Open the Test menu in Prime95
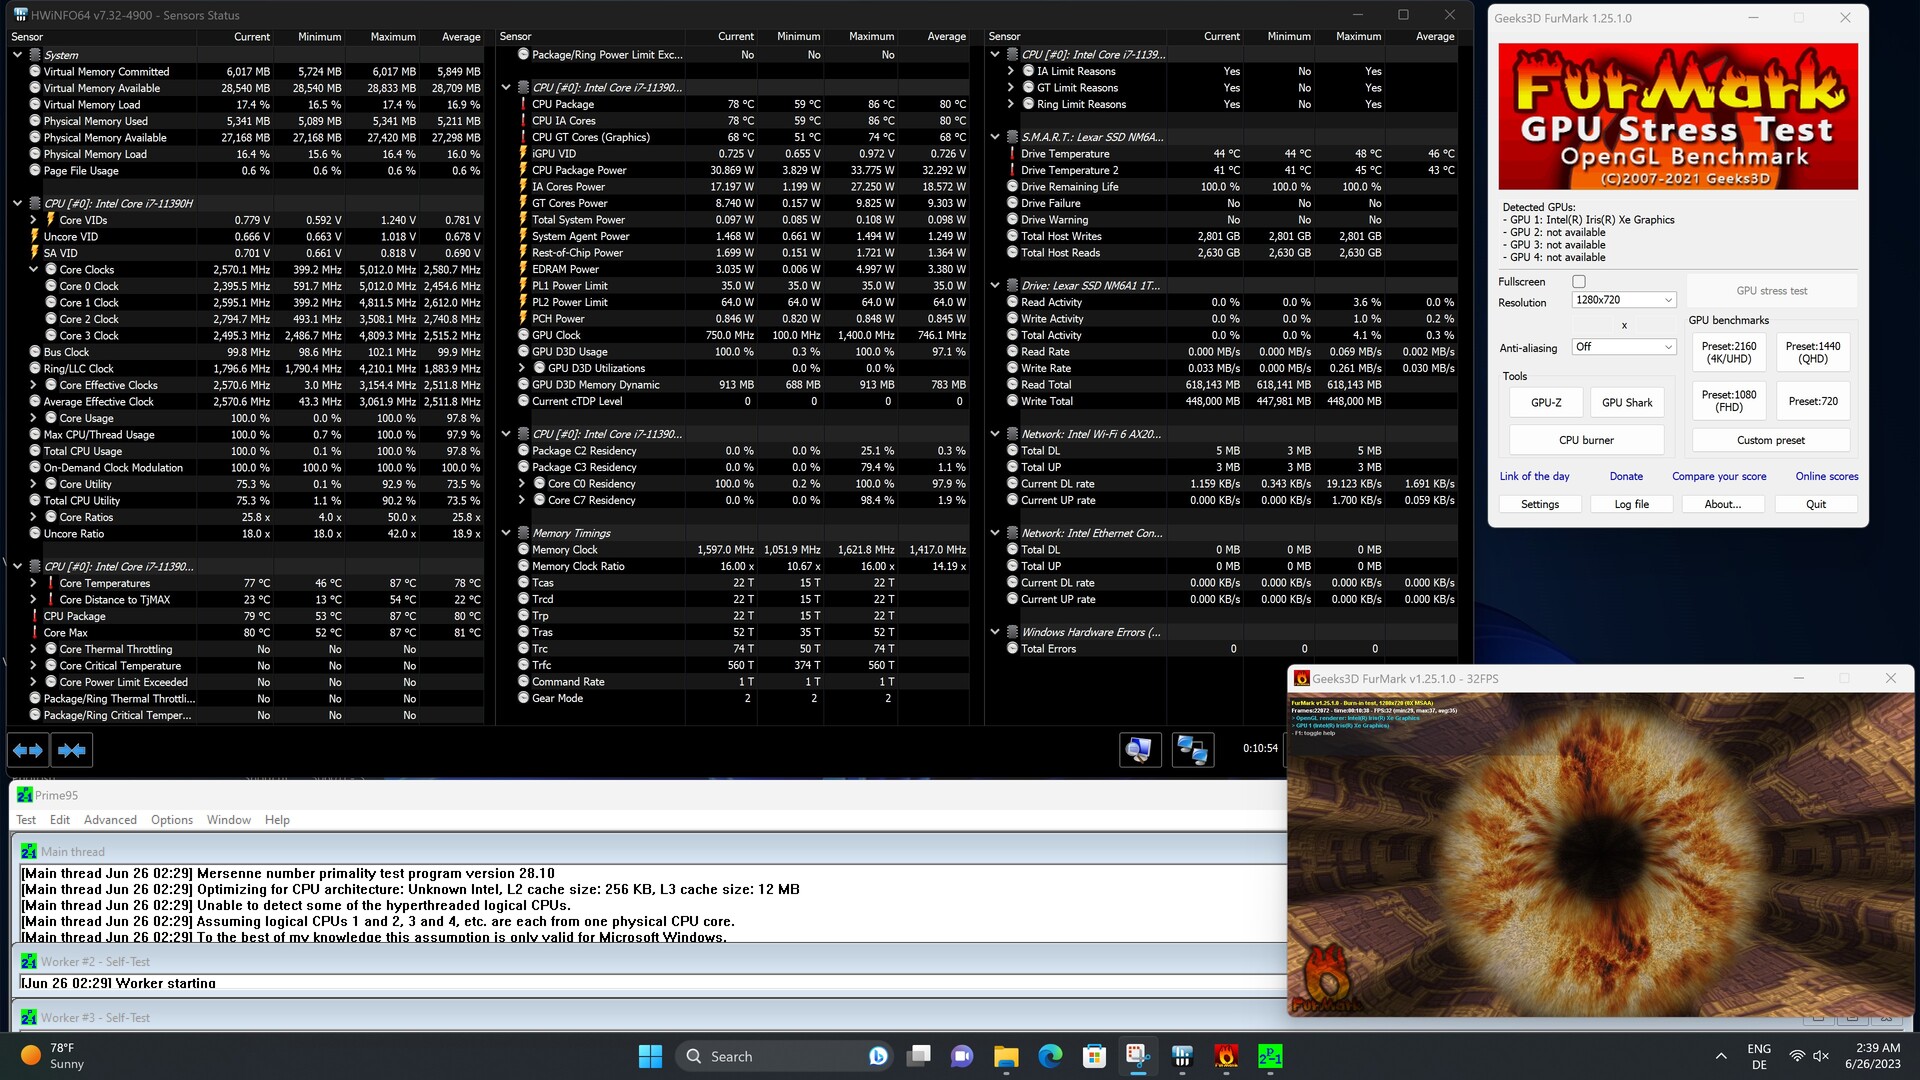 (x=26, y=820)
